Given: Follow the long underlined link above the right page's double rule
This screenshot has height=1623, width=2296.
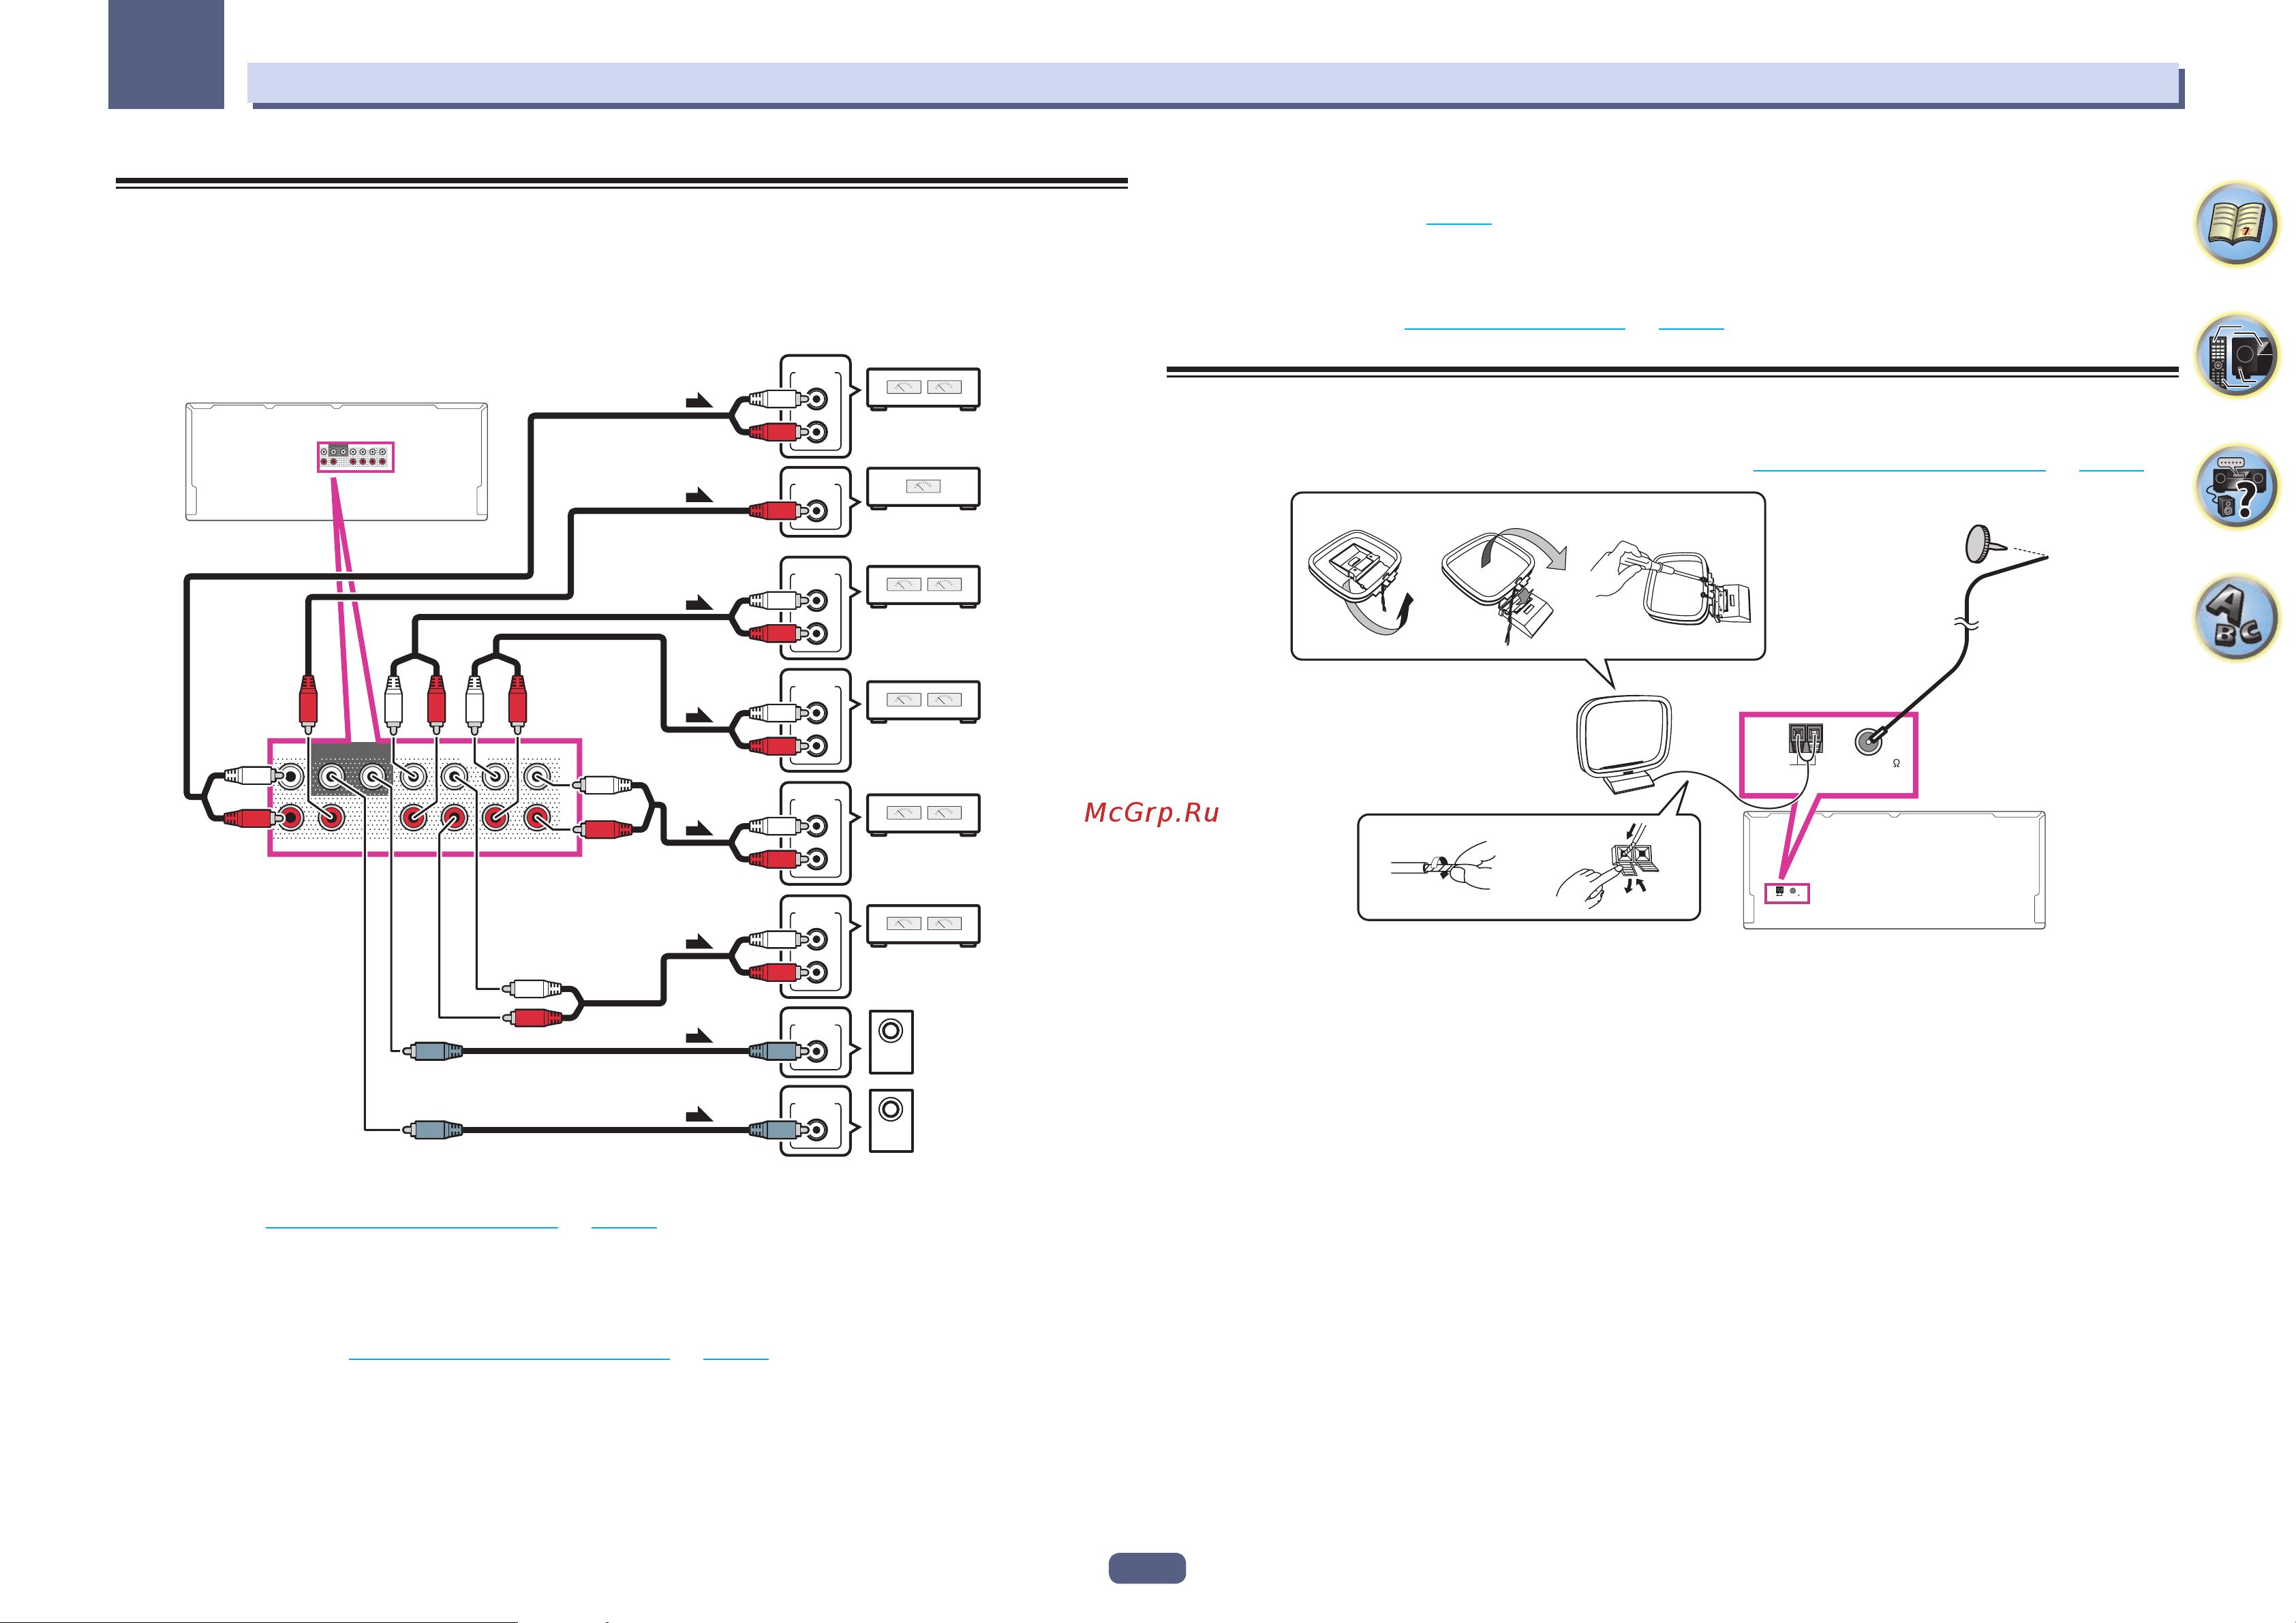Looking at the screenshot, I should click(x=1515, y=328).
